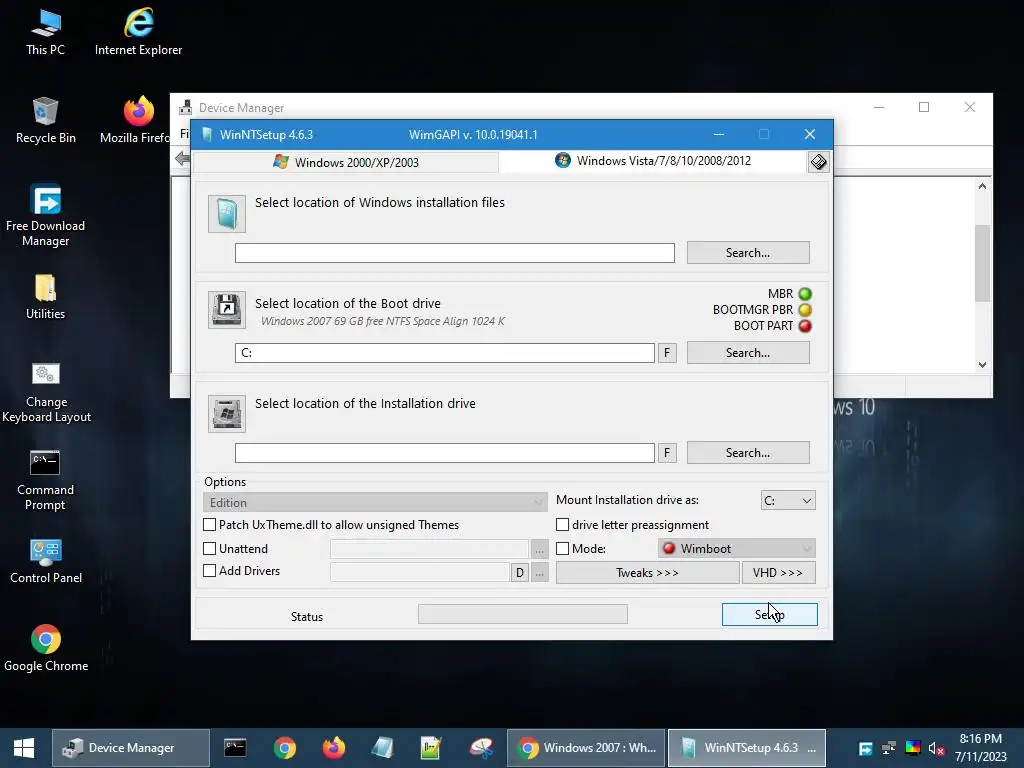Launch the Notepad++ taskbar icon
Screen dimensions: 1024x768
click(431, 748)
